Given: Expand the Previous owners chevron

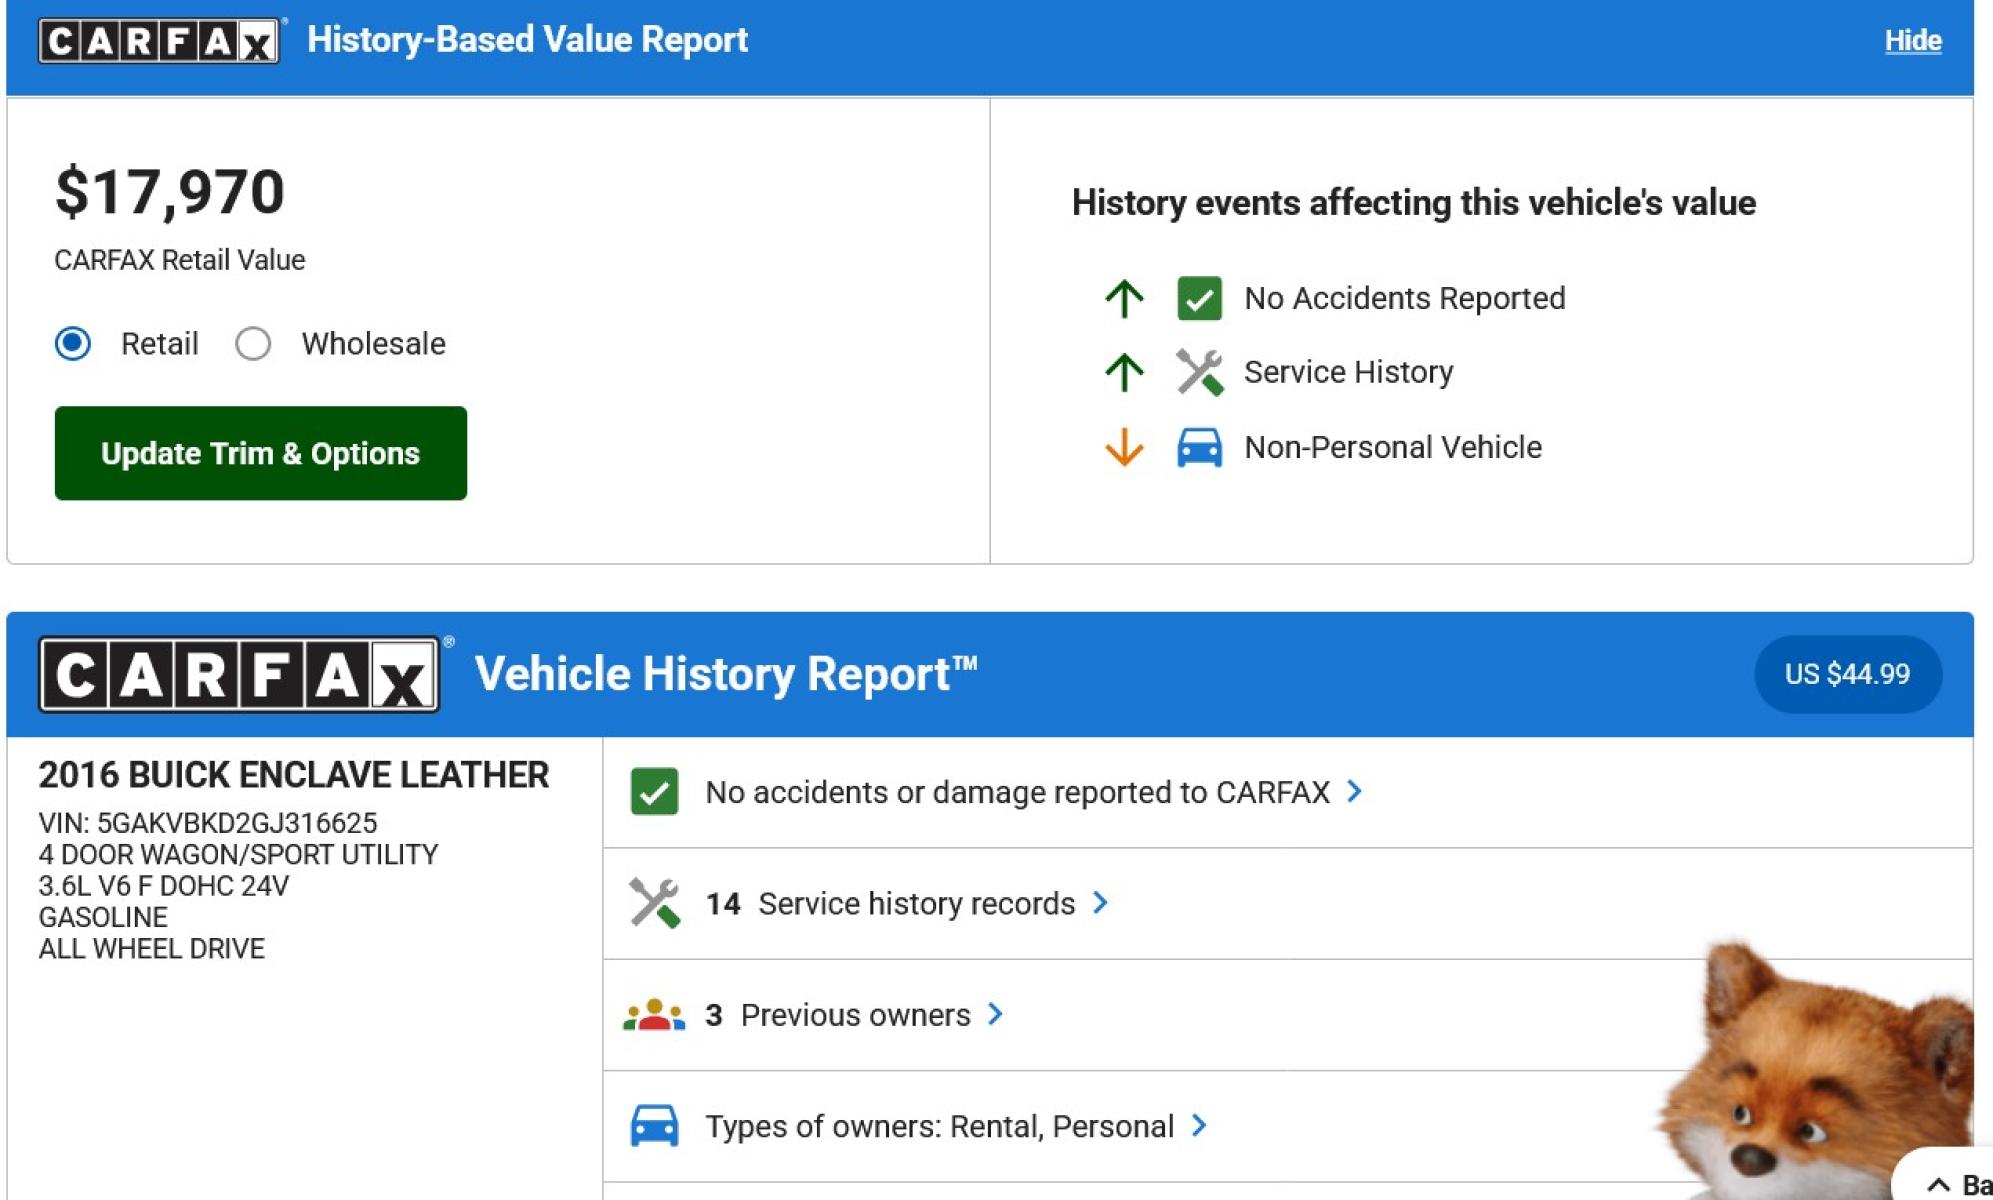Looking at the screenshot, I should 995,1015.
